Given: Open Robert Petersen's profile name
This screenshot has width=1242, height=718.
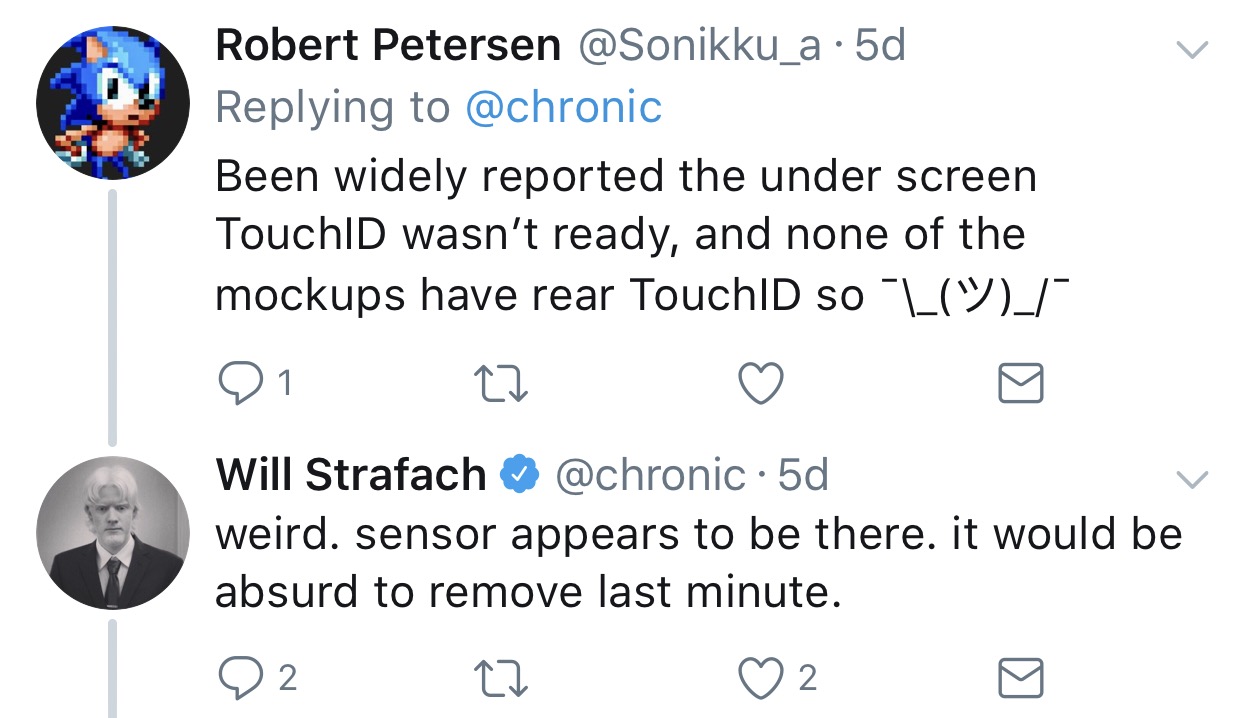Looking at the screenshot, I should coord(388,46).
